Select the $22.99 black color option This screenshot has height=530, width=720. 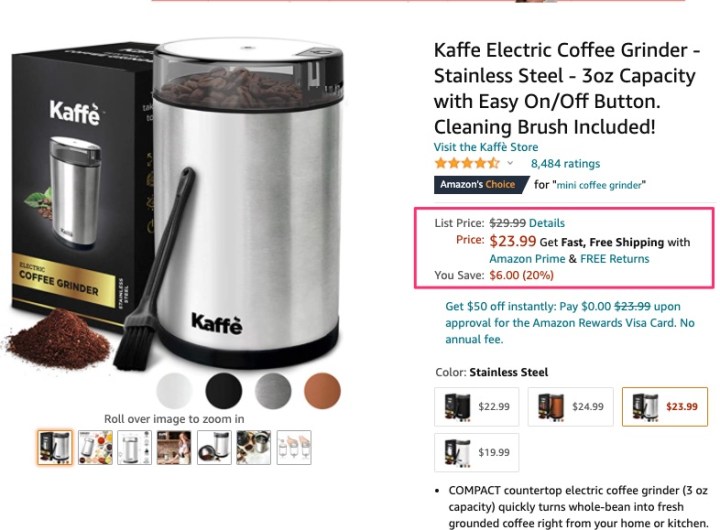point(477,406)
